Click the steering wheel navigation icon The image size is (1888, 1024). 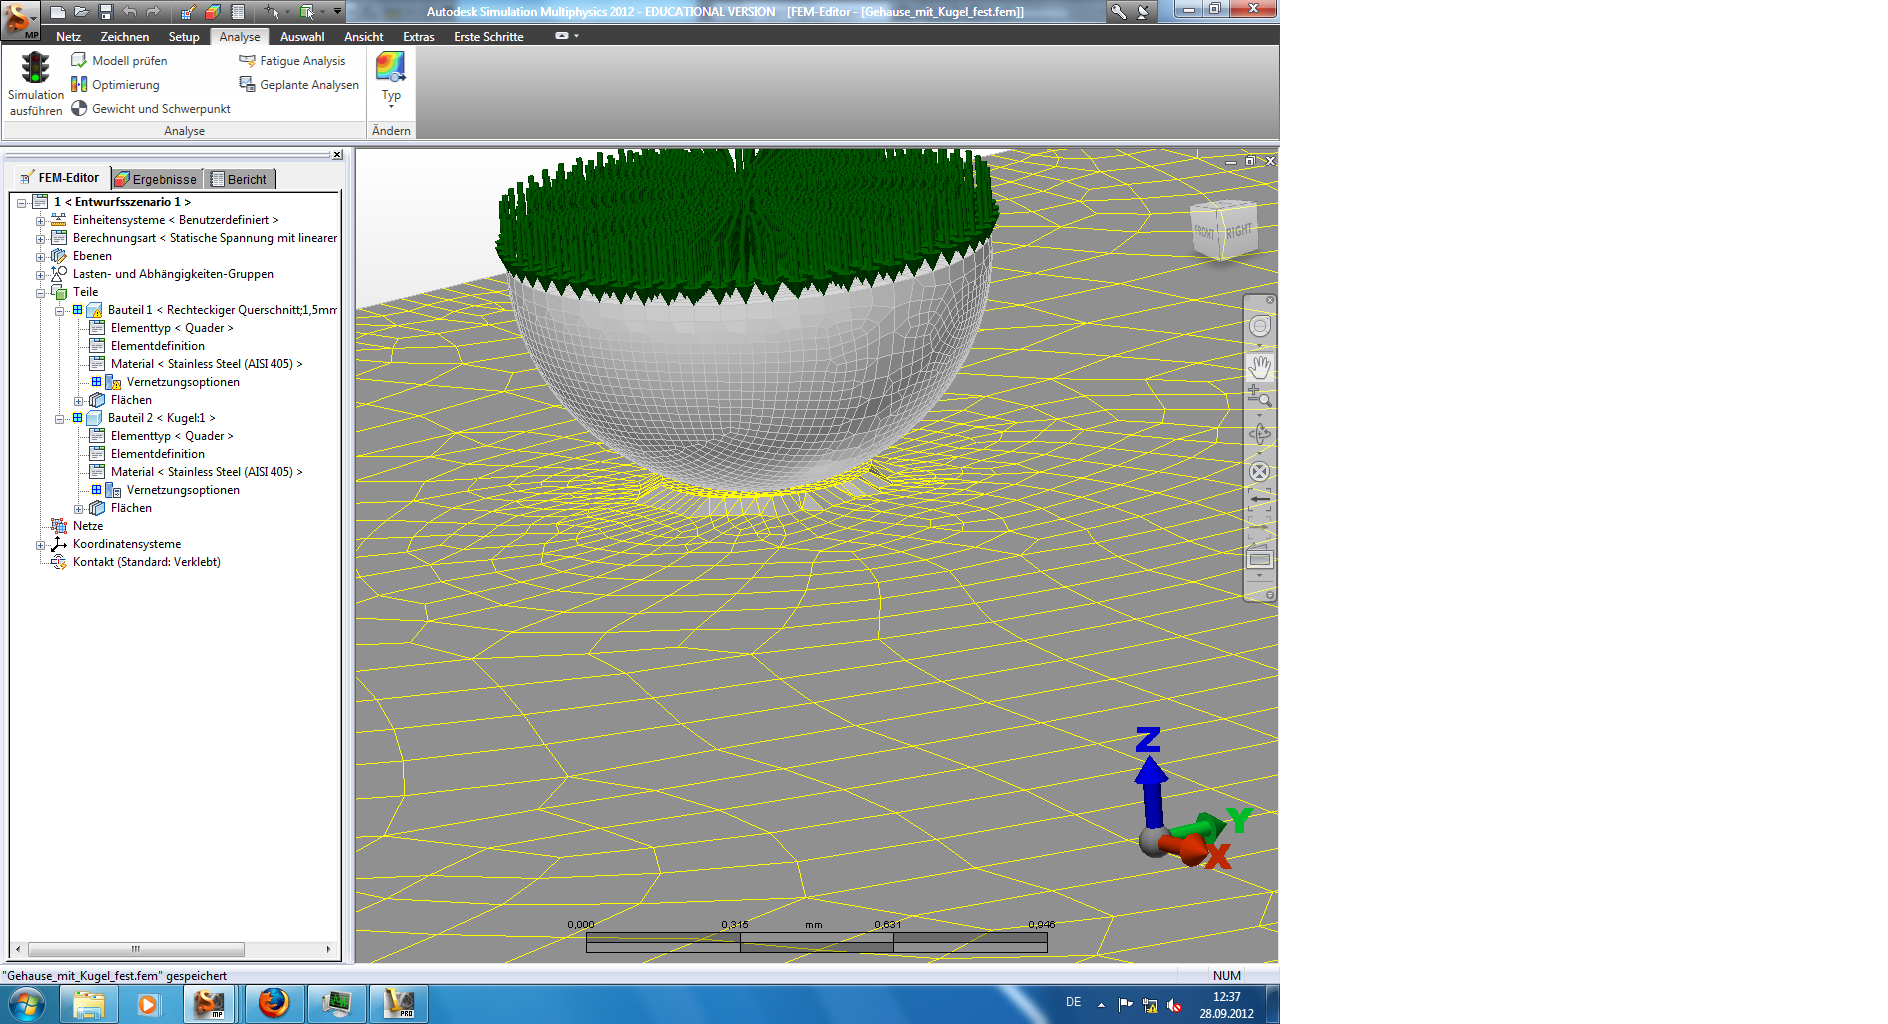point(1260,326)
